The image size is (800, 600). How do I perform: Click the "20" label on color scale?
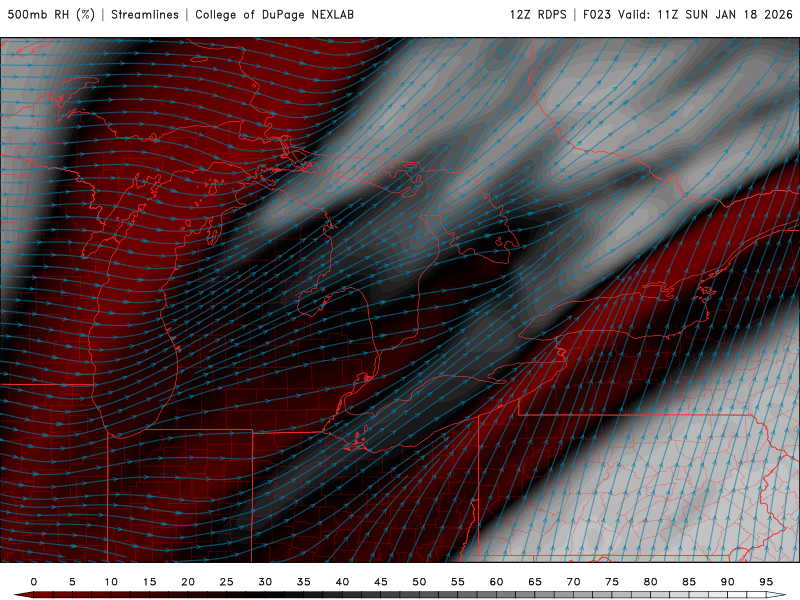click(x=188, y=582)
